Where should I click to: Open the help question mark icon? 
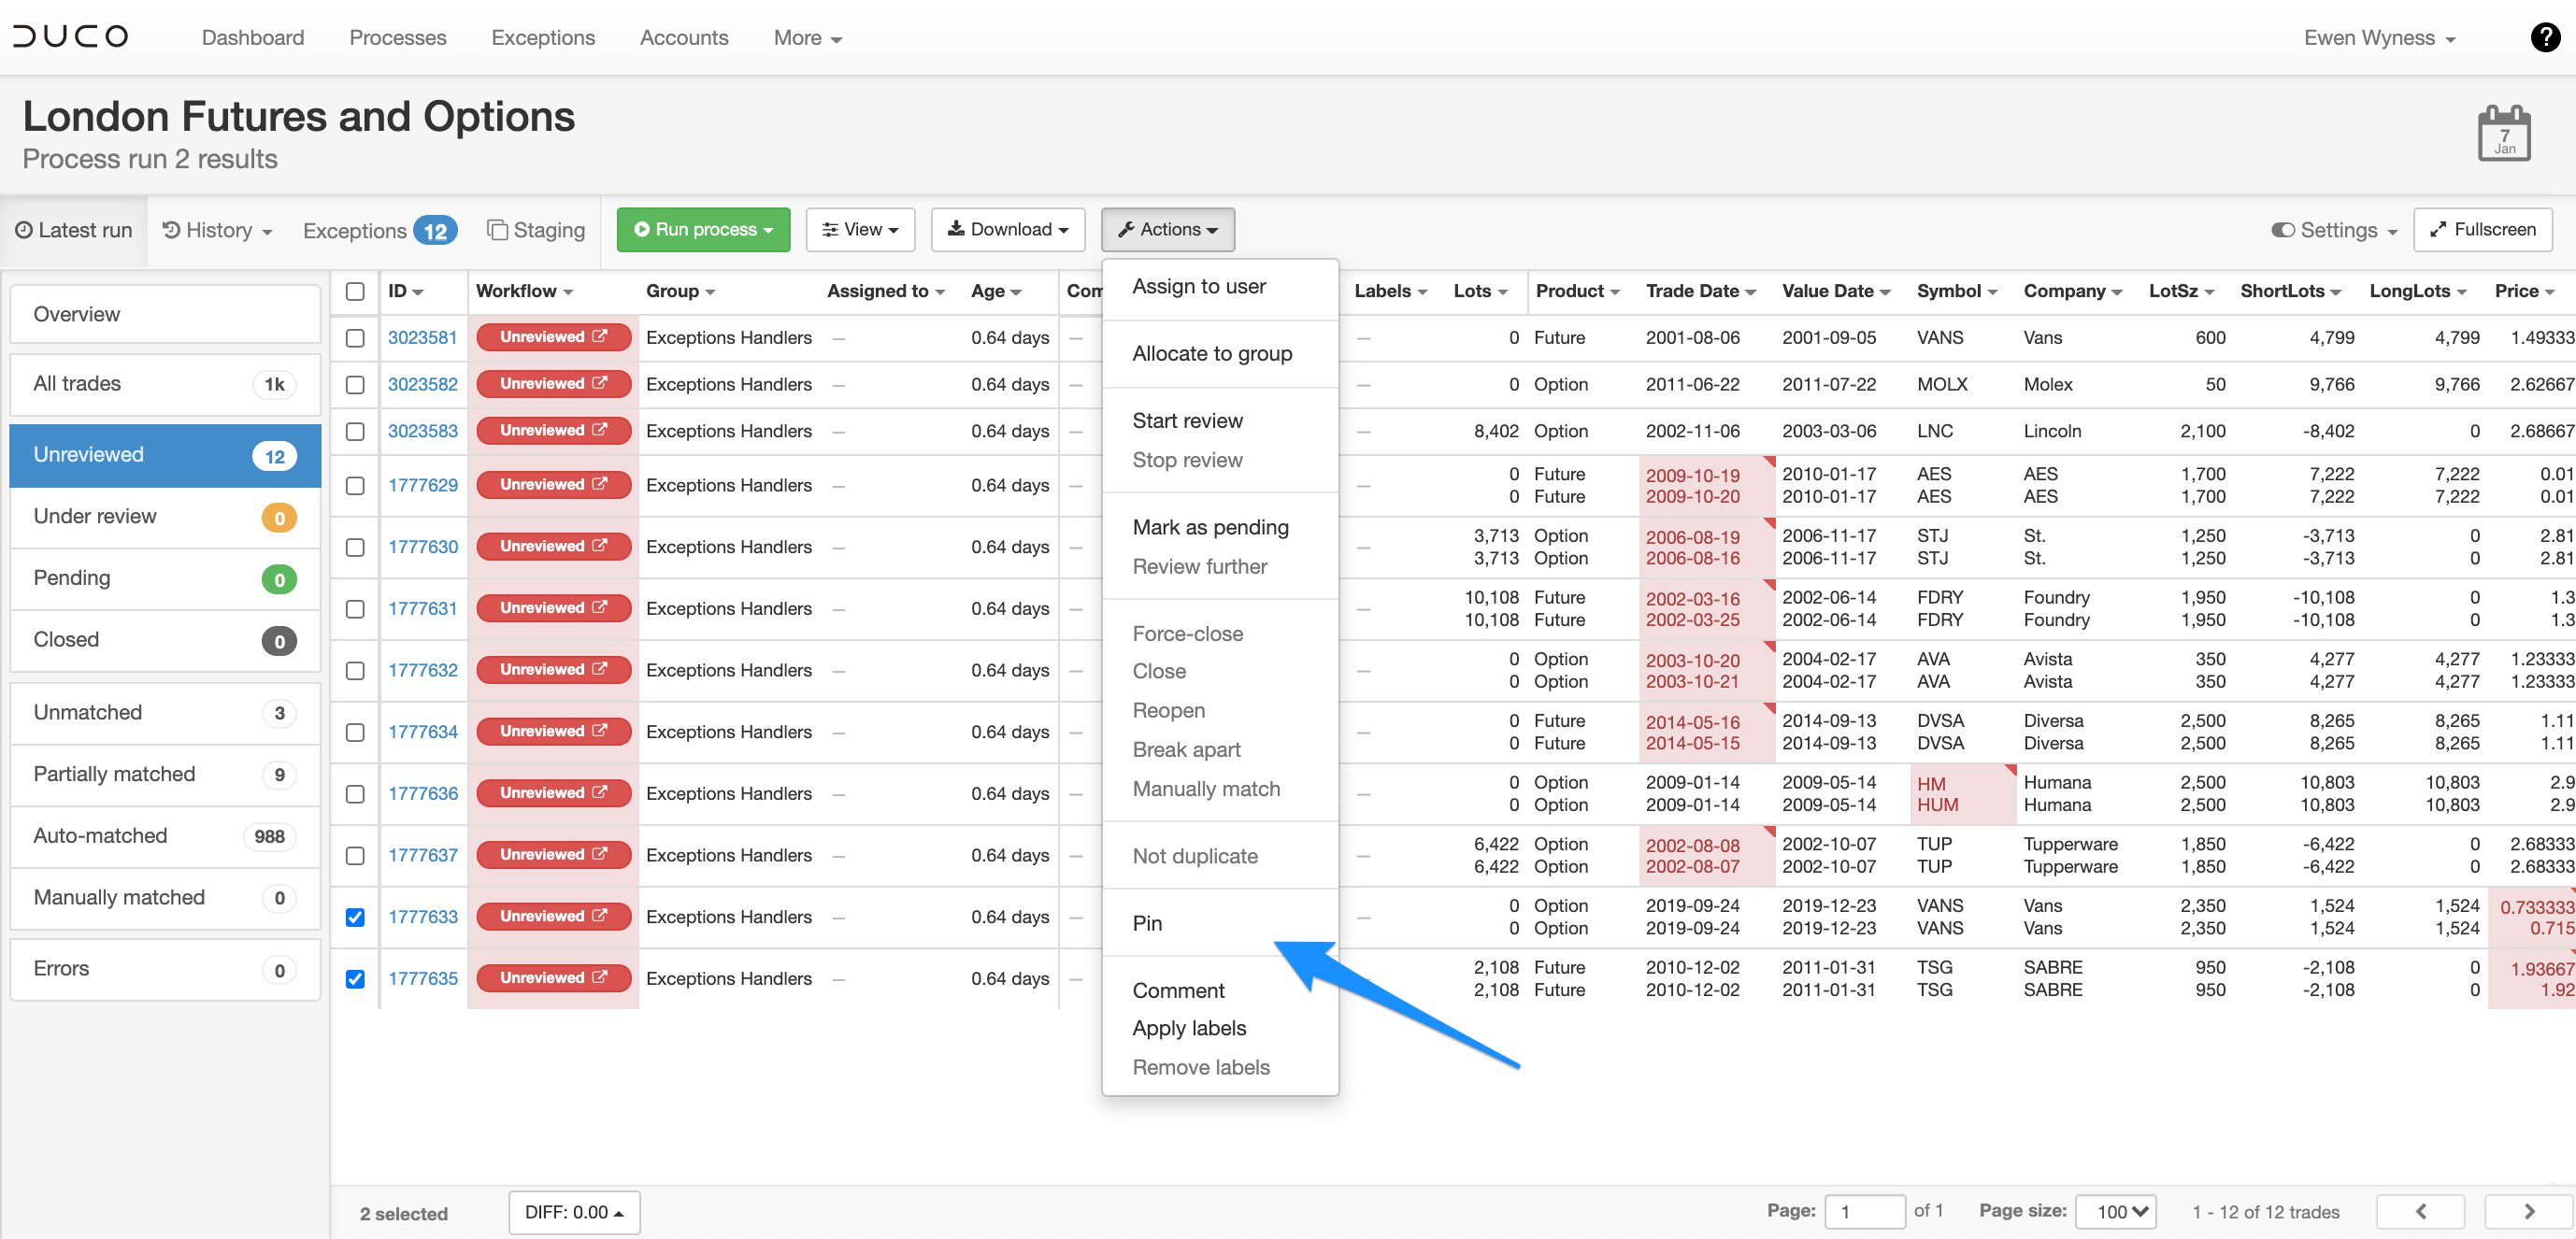[x=2545, y=37]
